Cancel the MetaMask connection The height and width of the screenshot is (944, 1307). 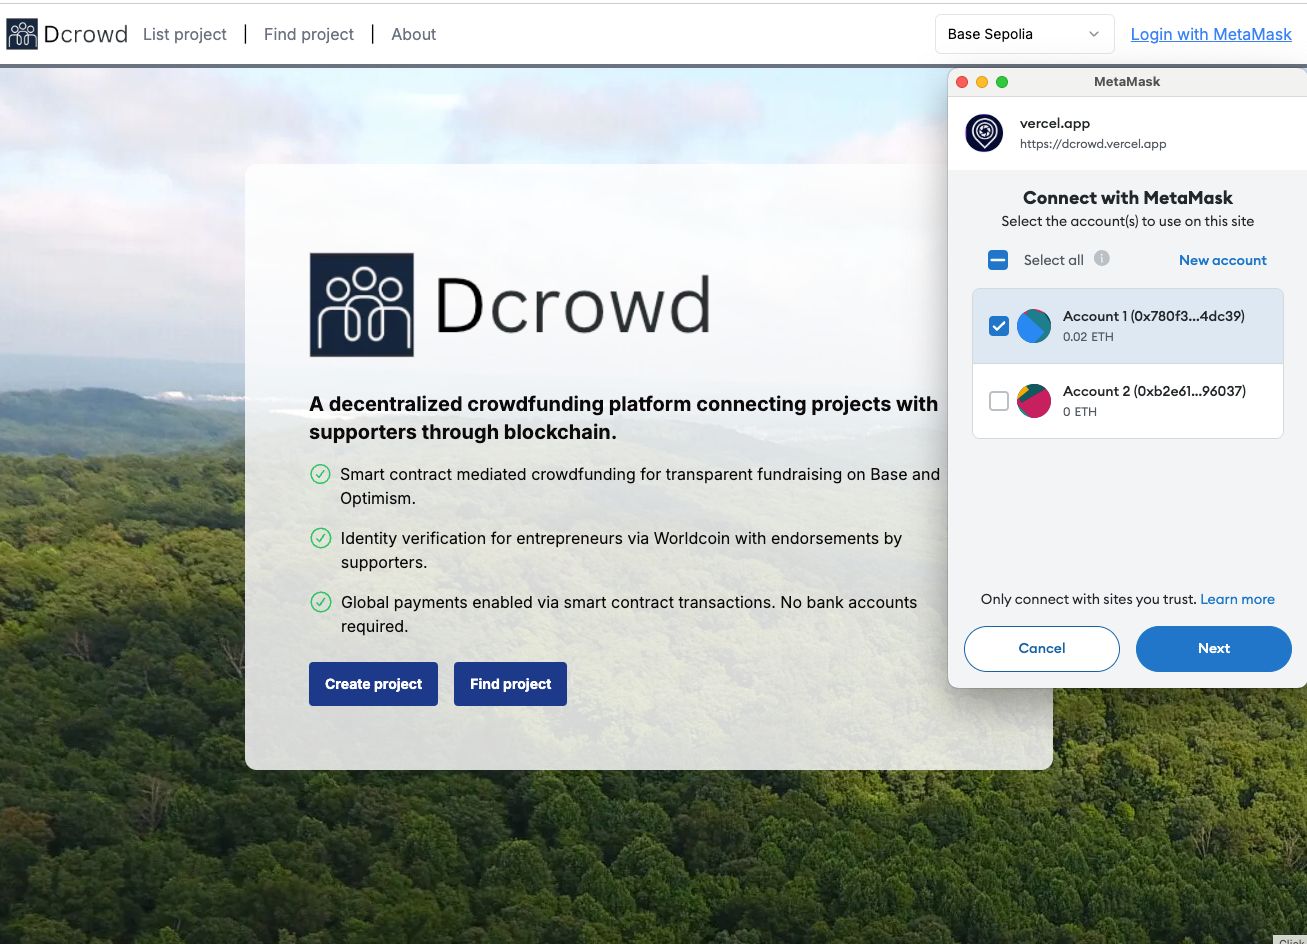[x=1041, y=648]
